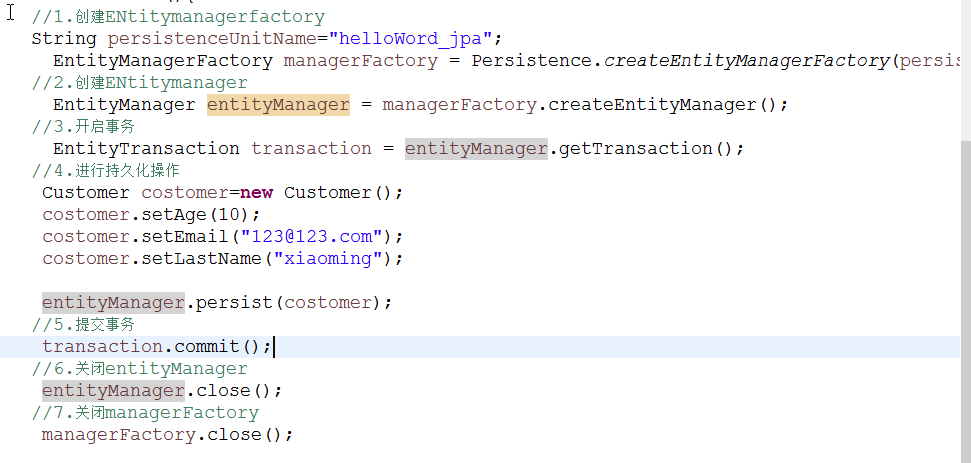Click the managerFactory.close() statement
Viewport: 971px width, 463px height.
pyautogui.click(x=167, y=435)
